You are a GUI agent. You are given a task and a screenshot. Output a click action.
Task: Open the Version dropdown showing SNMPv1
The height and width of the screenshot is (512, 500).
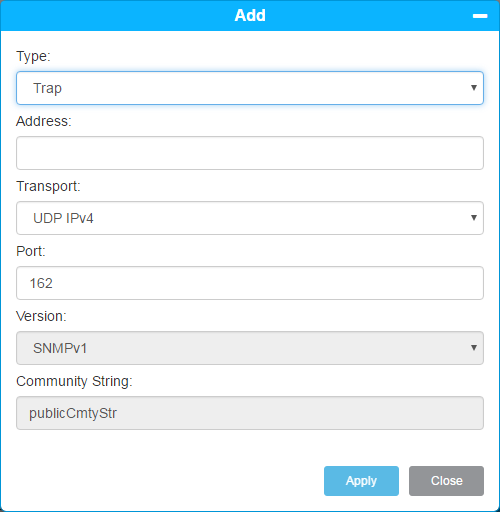click(250, 348)
